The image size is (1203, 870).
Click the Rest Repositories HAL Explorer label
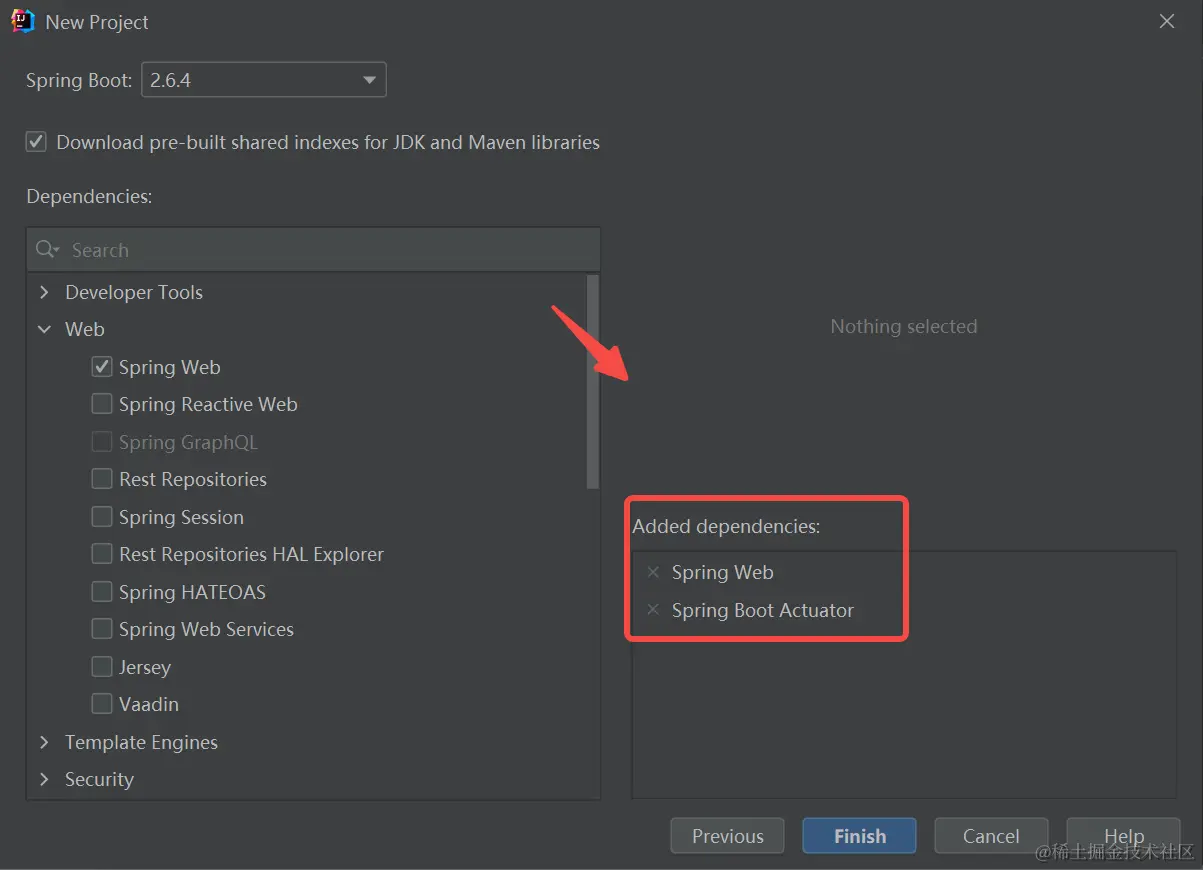click(x=251, y=554)
